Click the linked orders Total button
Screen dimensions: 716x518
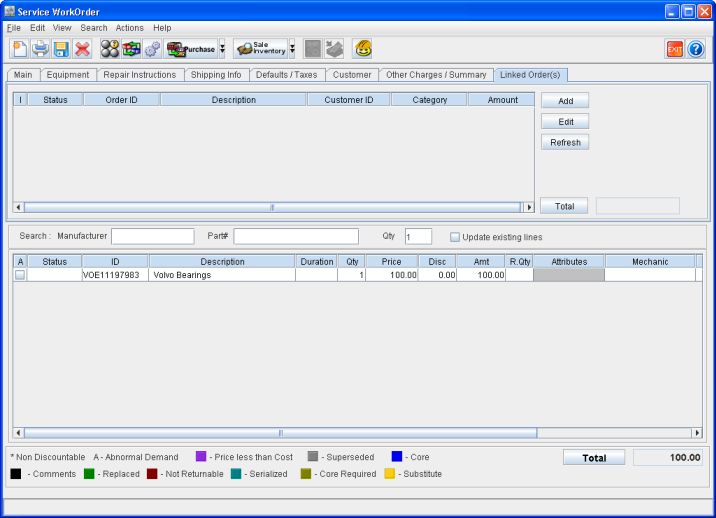(x=564, y=206)
